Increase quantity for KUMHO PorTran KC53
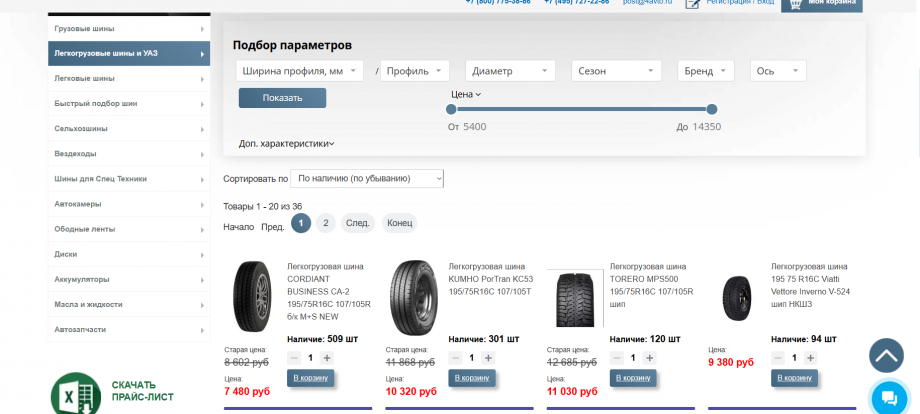Image resolution: width=920 pixels, height=414 pixels. click(488, 358)
